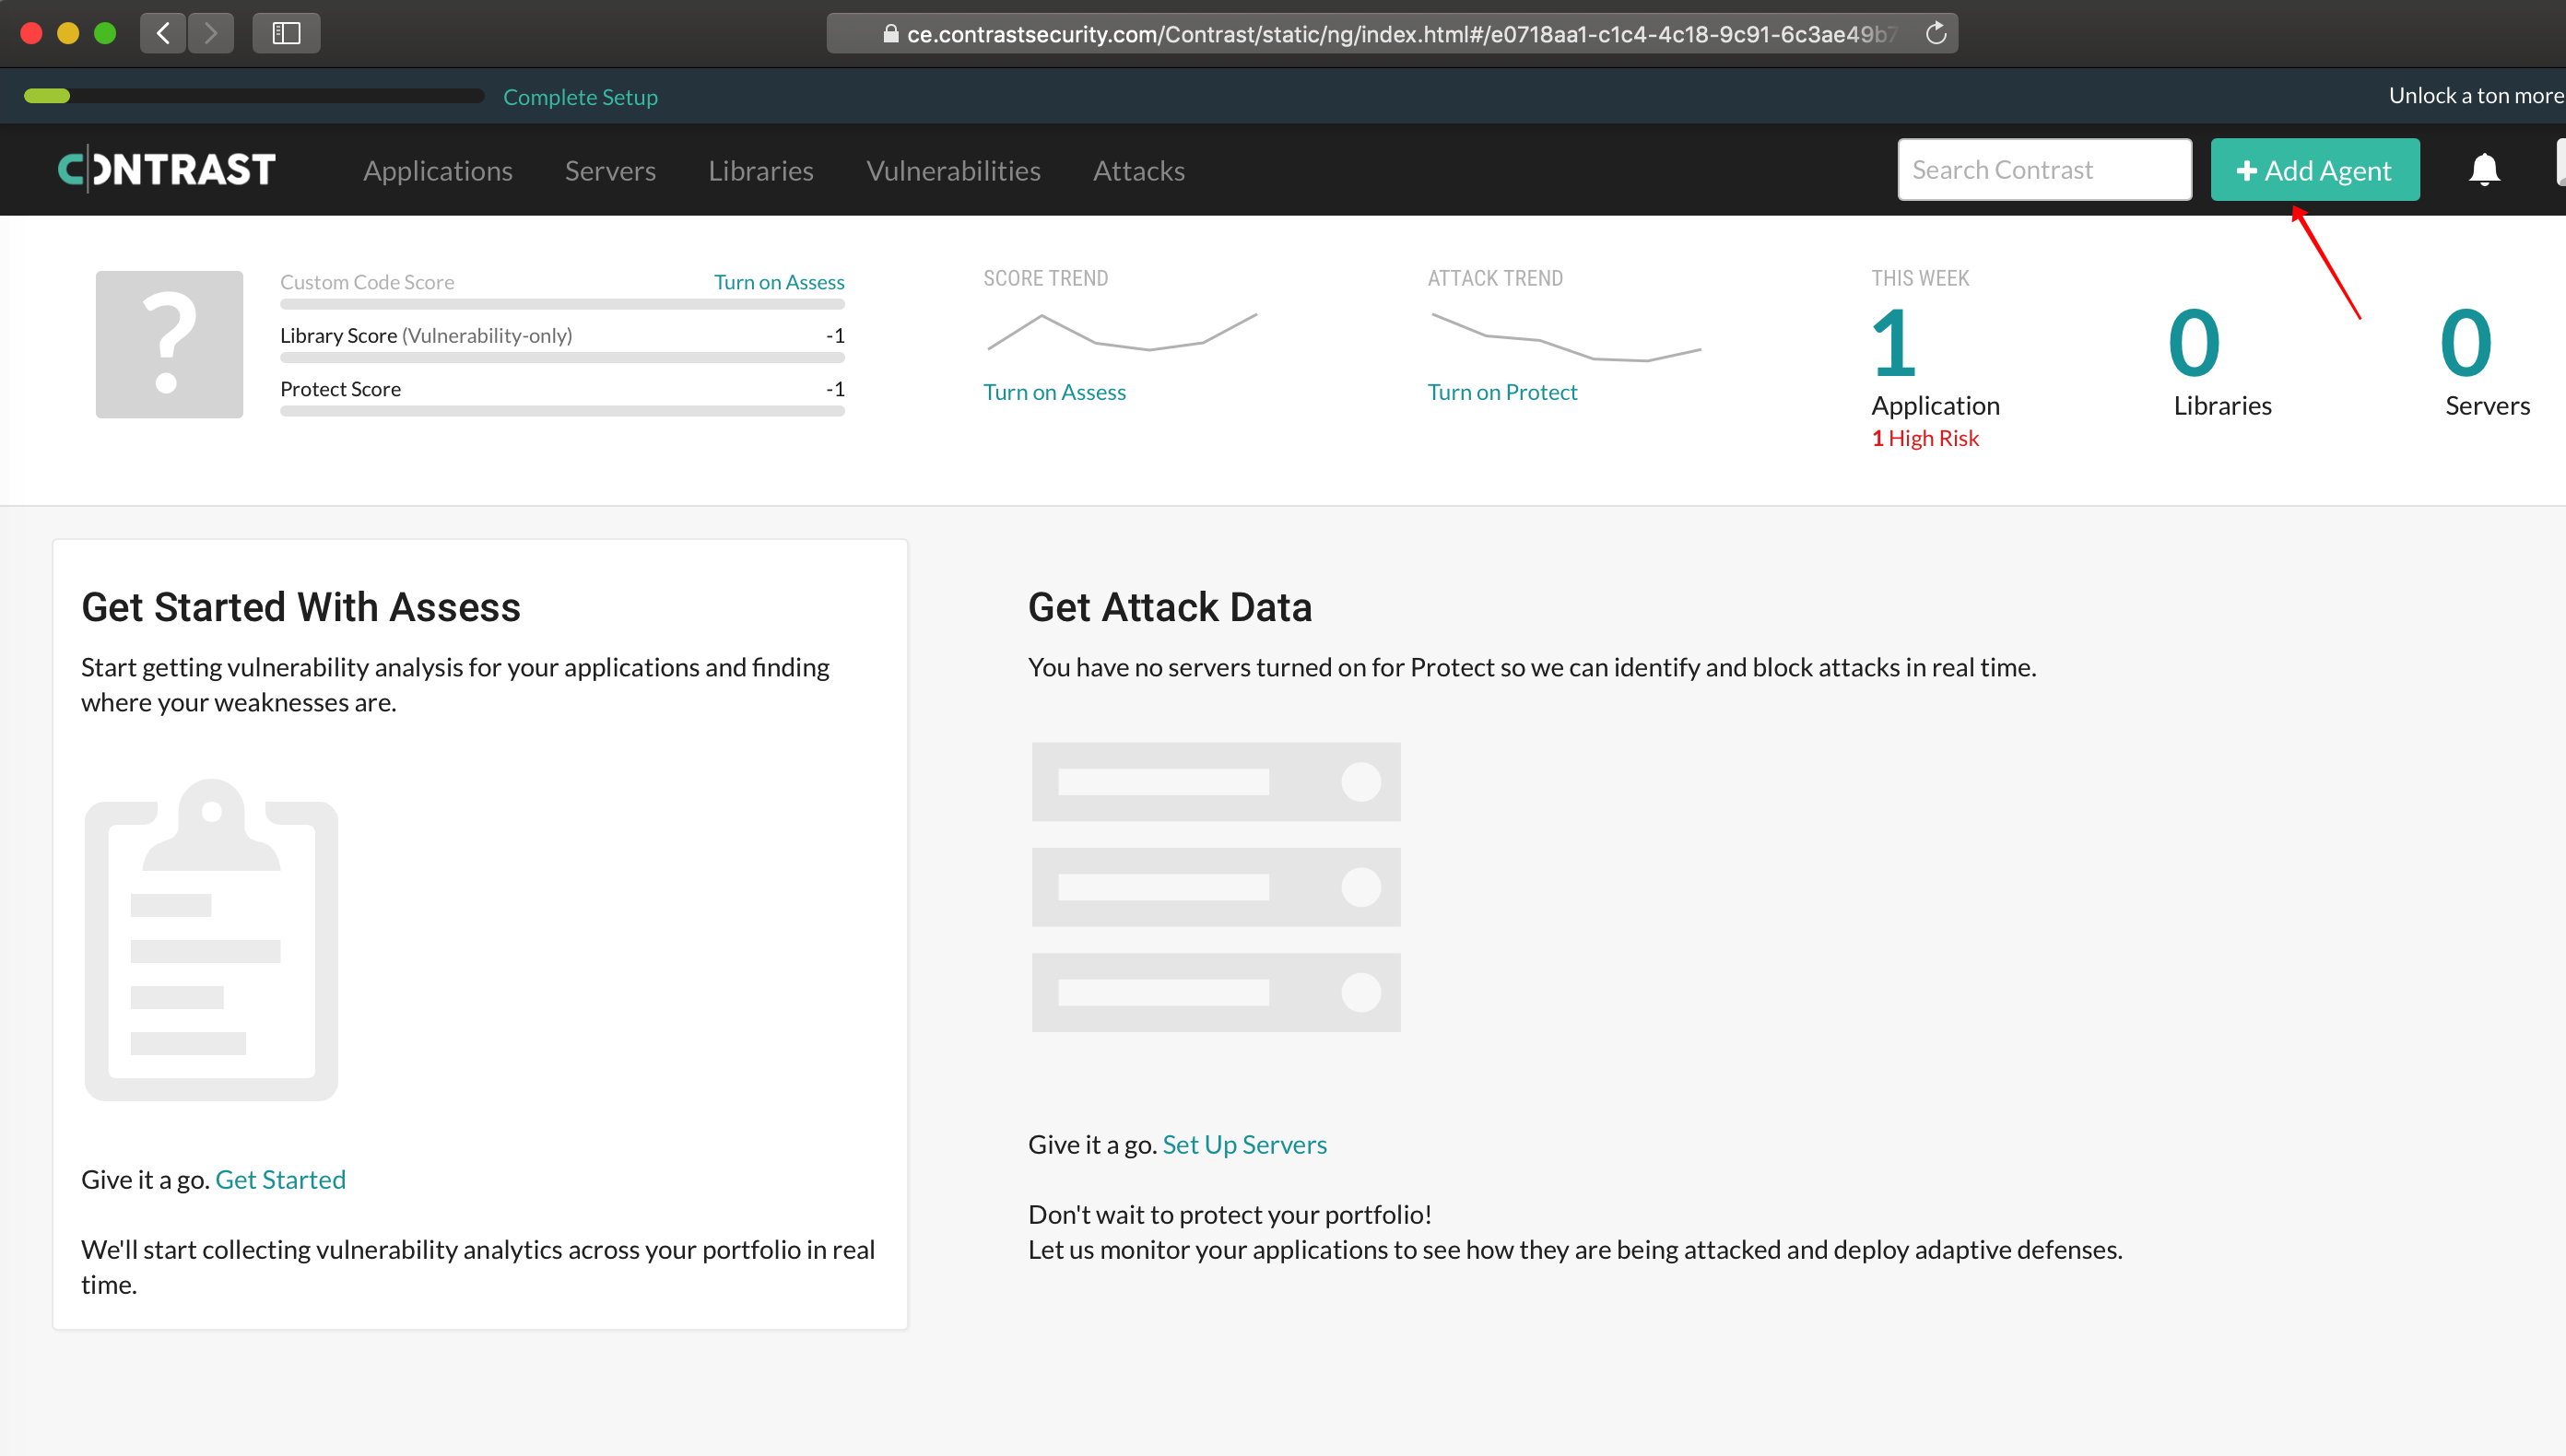Image resolution: width=2566 pixels, height=1456 pixels.
Task: Open the notifications bell icon
Action: click(2484, 170)
